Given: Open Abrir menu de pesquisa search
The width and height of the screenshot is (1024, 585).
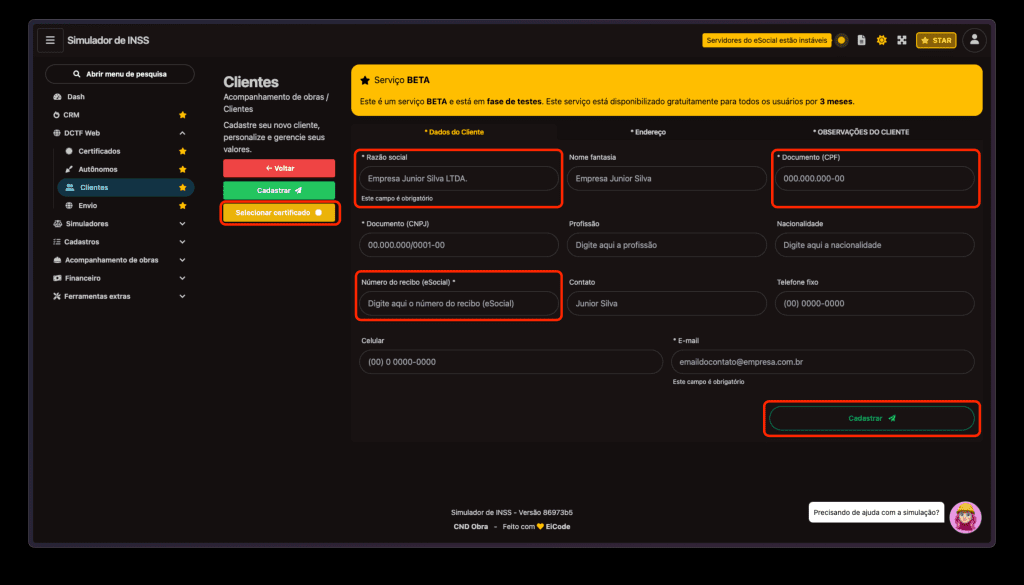Looking at the screenshot, I should click(x=120, y=74).
